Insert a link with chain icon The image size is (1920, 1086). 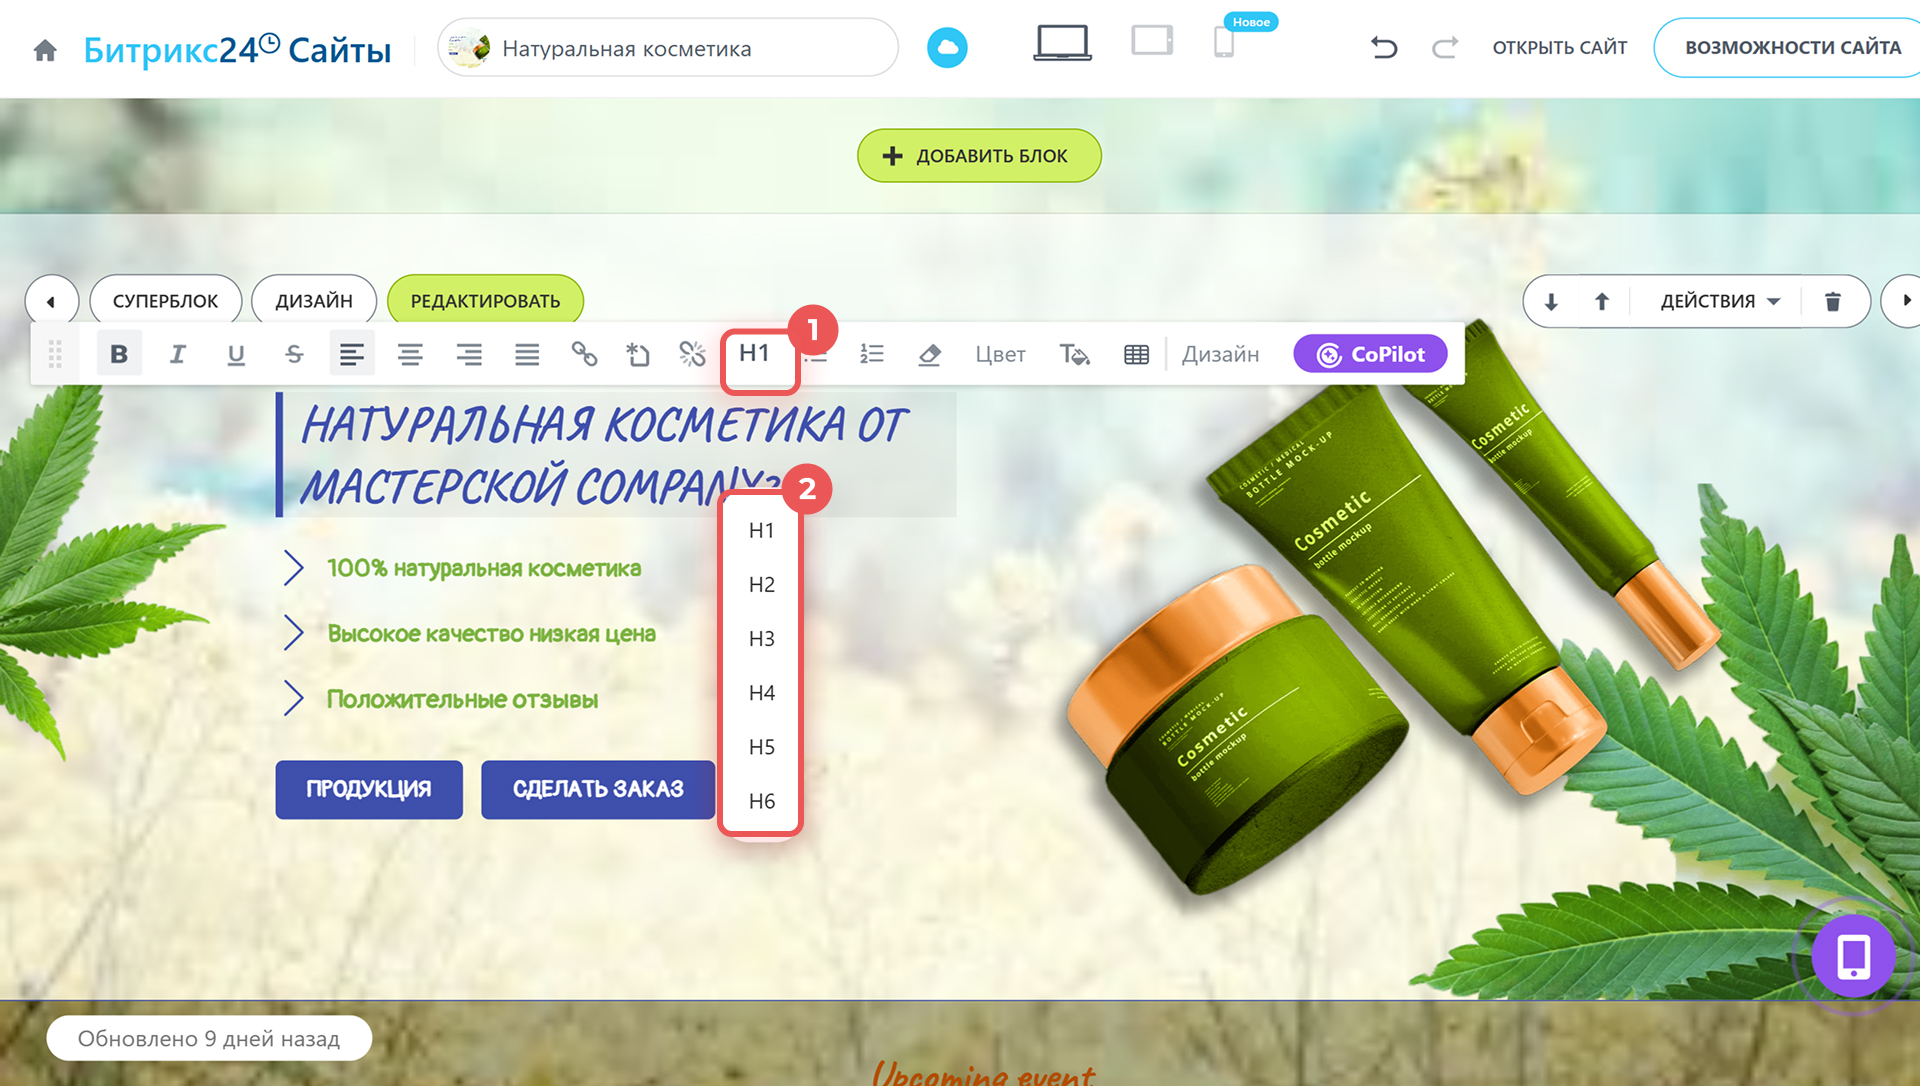584,354
